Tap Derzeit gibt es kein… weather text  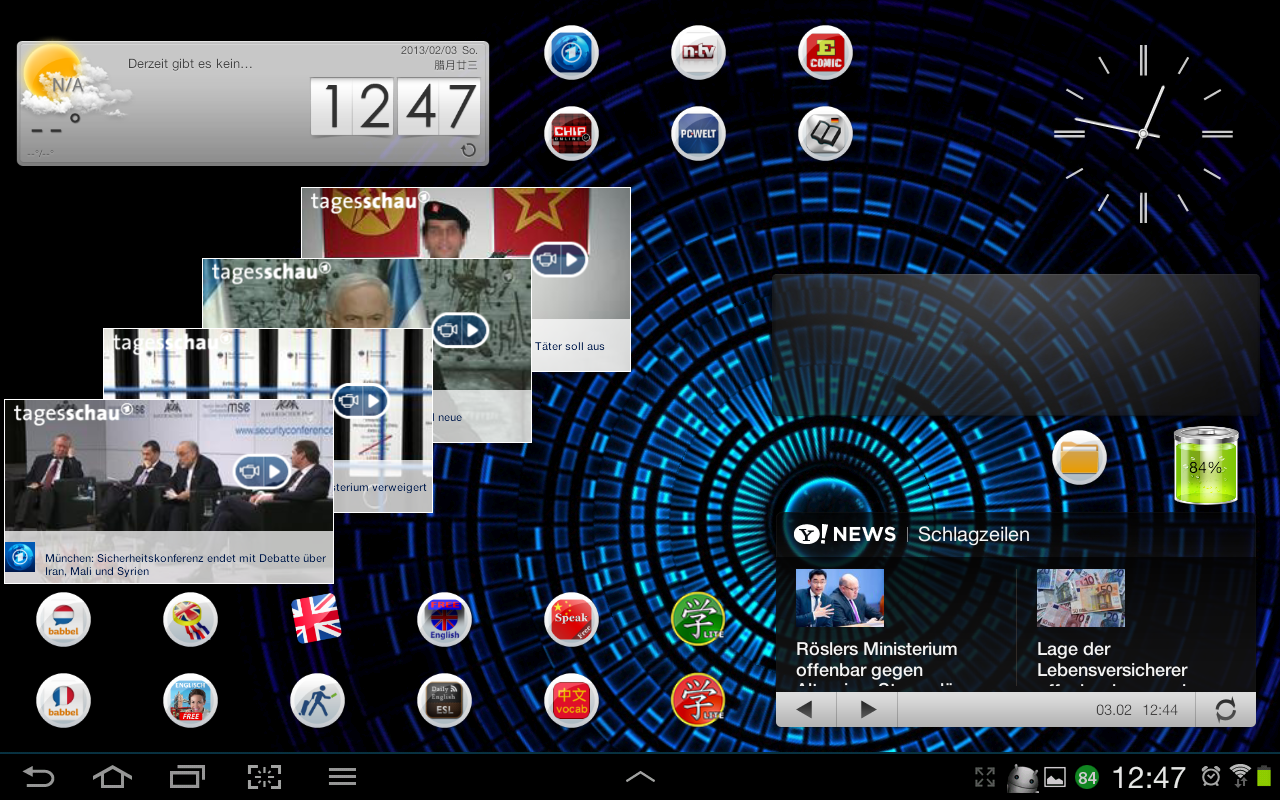(x=190, y=64)
